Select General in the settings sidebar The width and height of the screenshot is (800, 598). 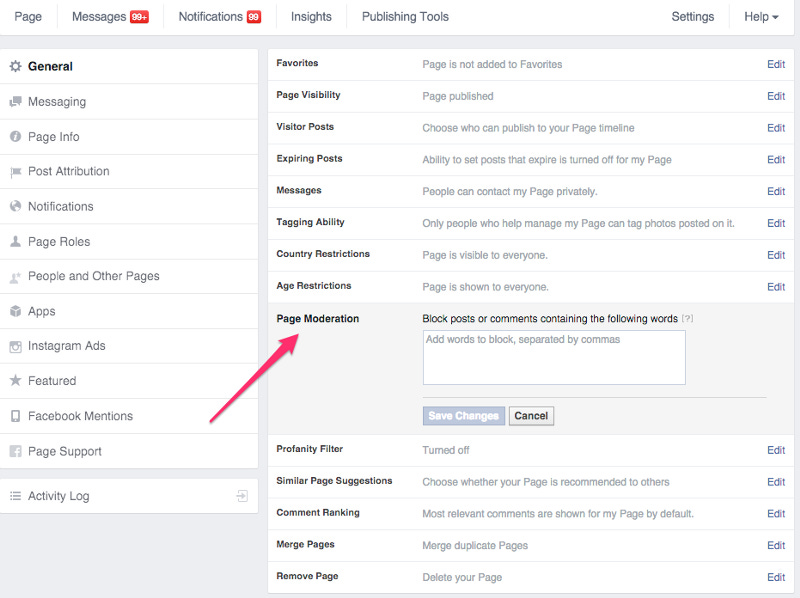(x=129, y=66)
